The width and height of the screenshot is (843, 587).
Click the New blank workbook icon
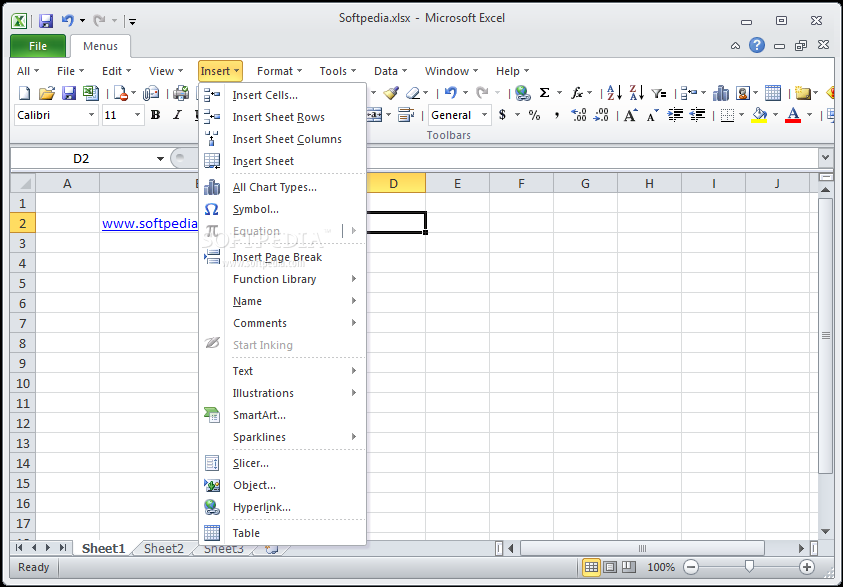(x=24, y=93)
